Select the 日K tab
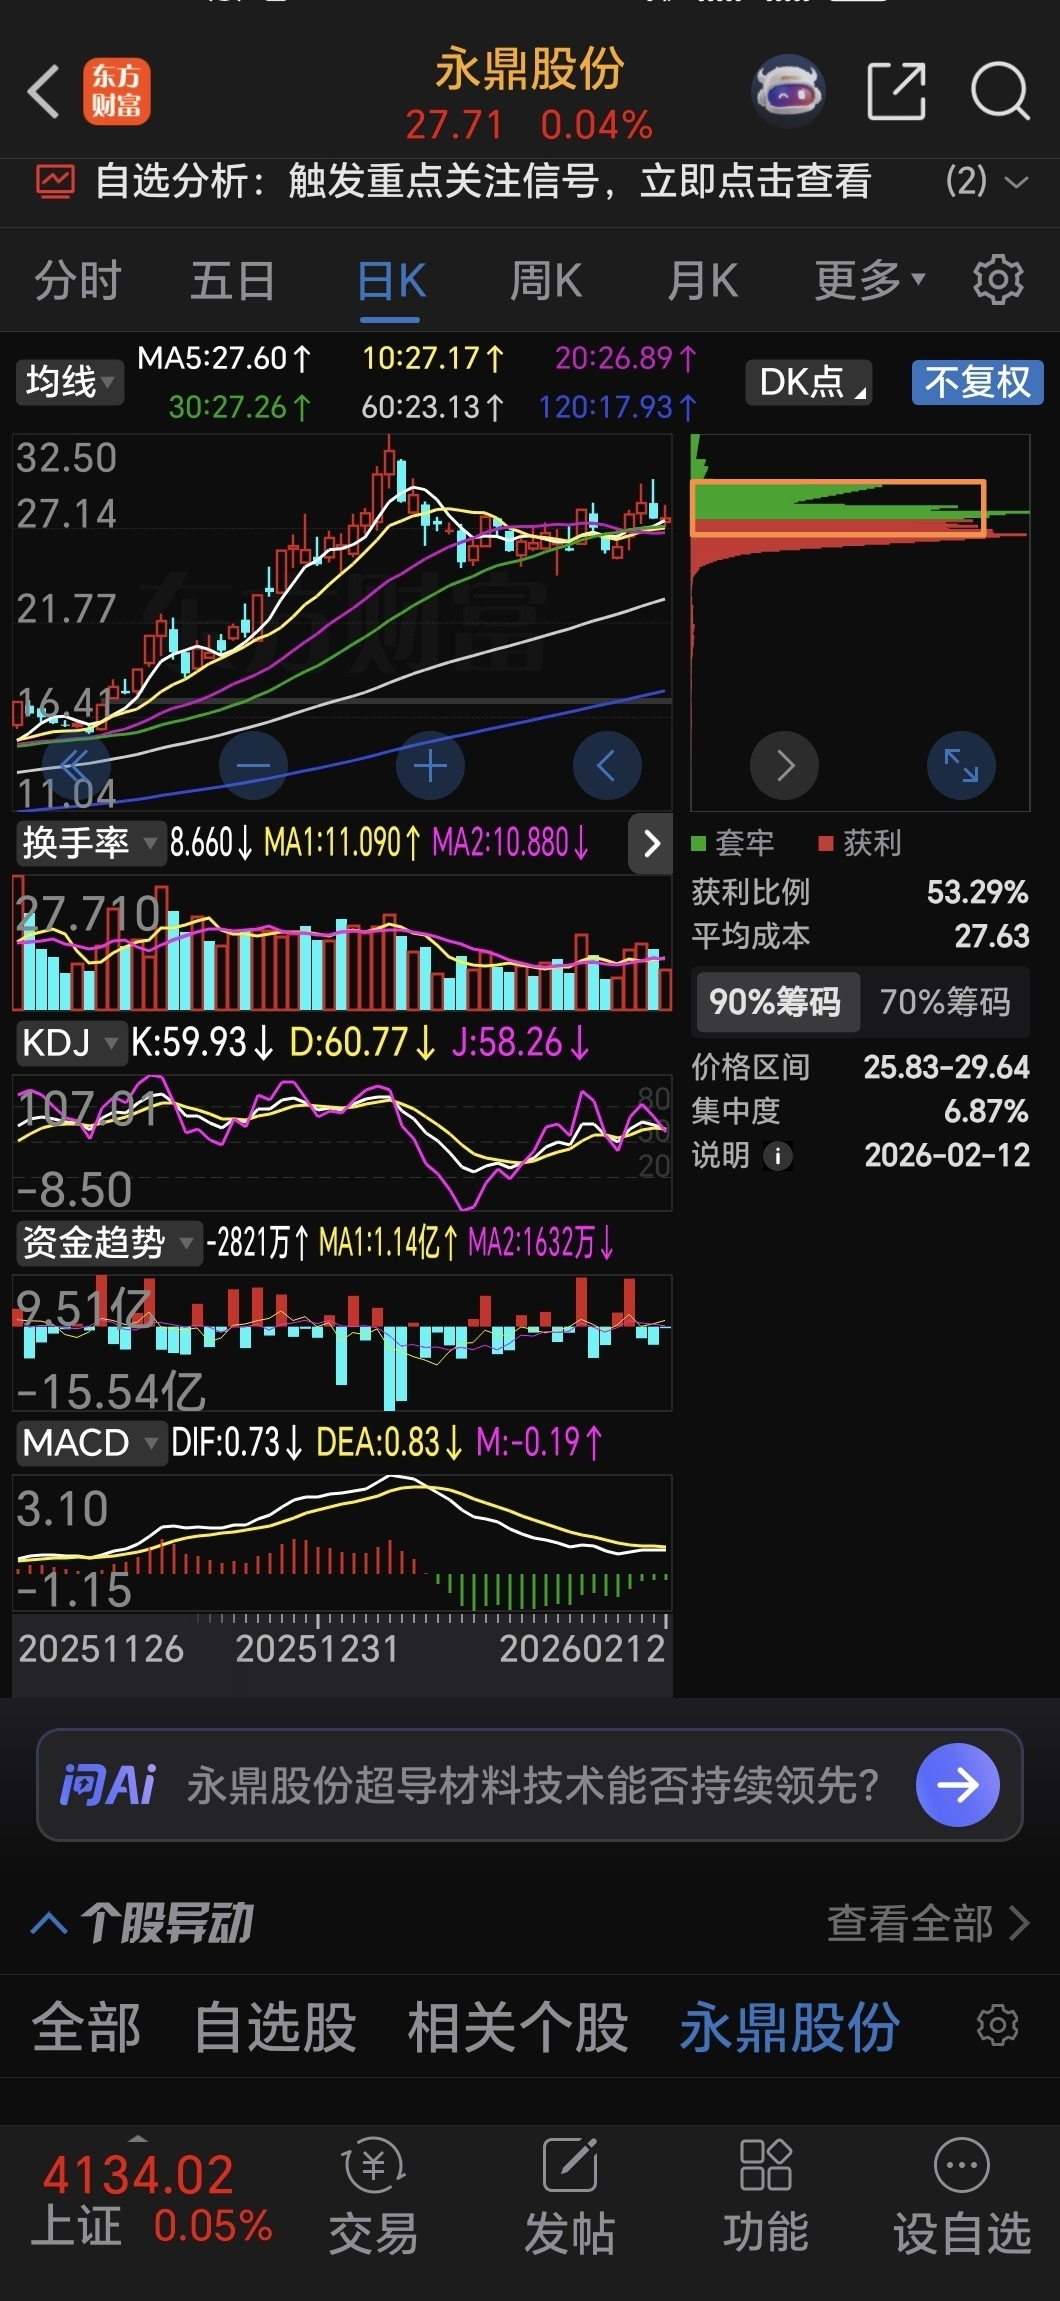Image resolution: width=1060 pixels, height=2301 pixels. click(391, 280)
